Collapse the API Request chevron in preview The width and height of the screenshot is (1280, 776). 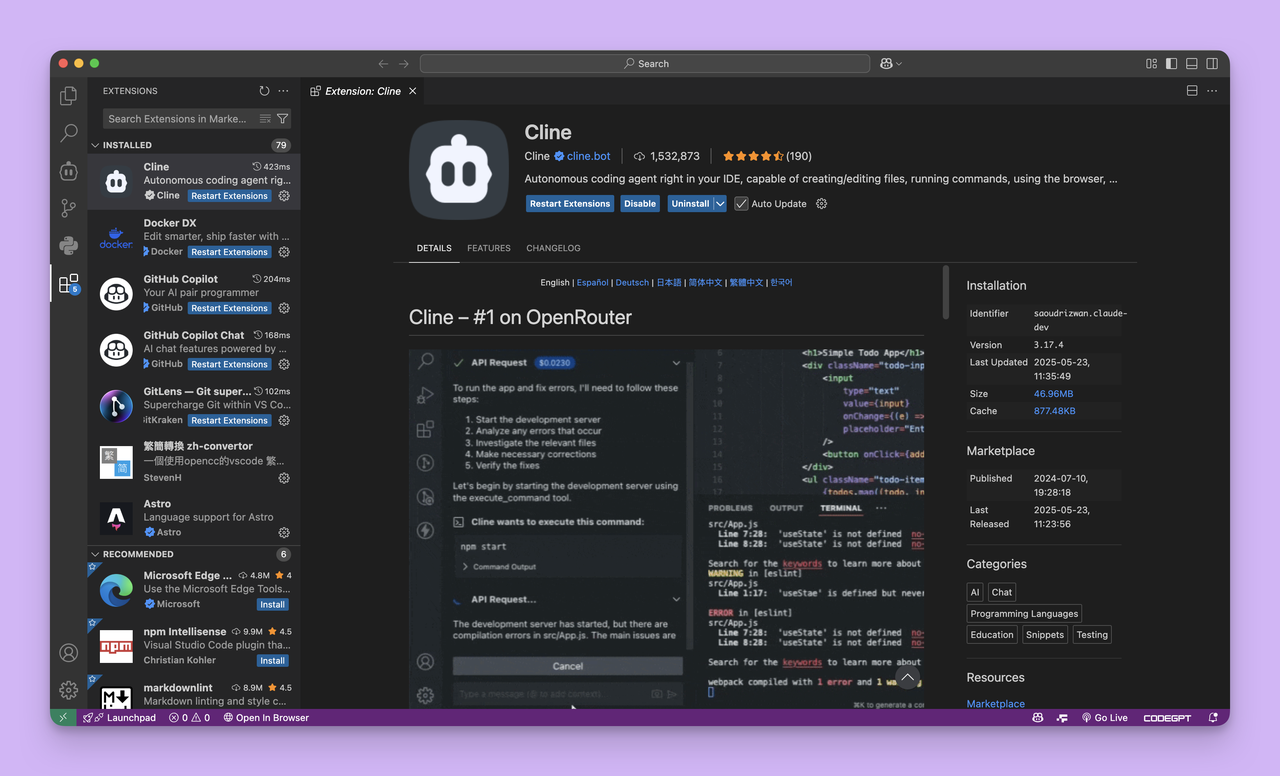[676, 363]
